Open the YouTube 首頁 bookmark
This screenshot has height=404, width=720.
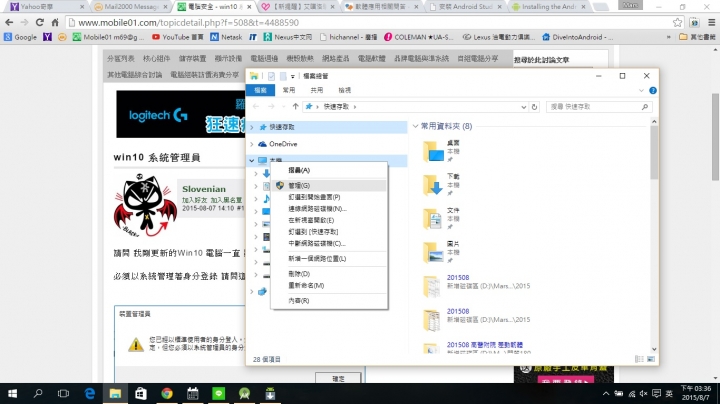click(178, 37)
